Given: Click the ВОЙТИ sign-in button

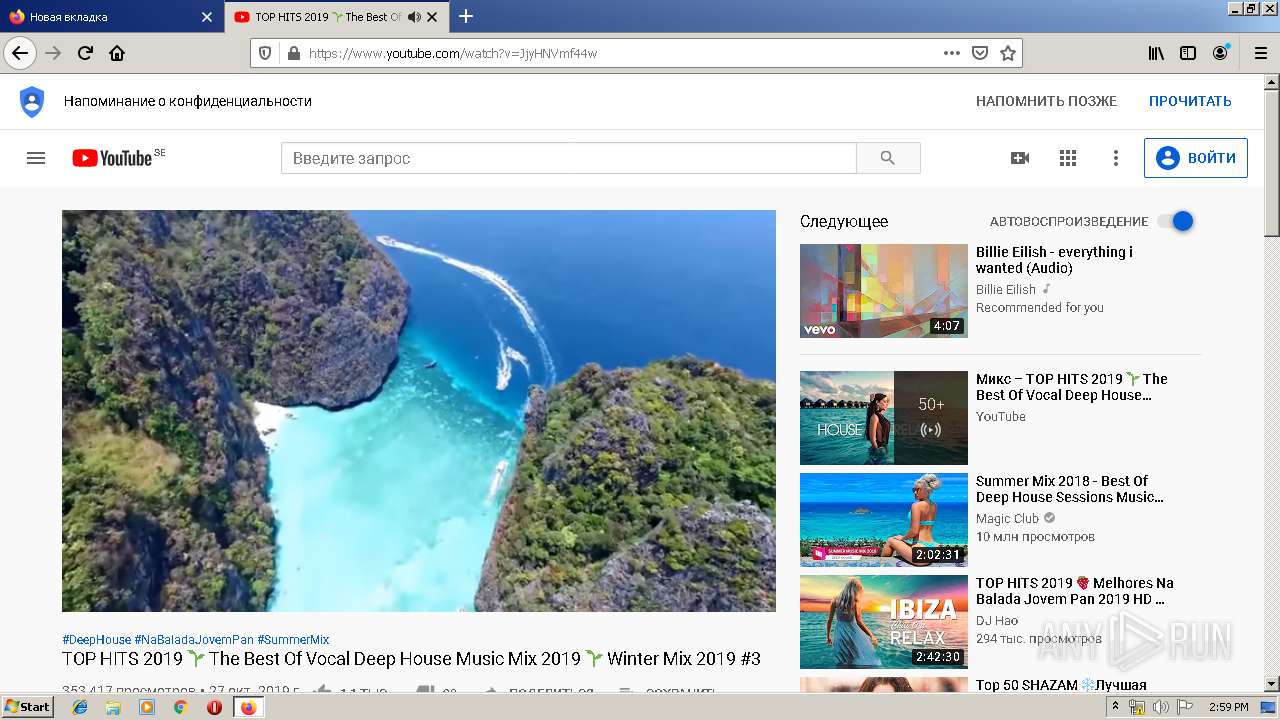Looking at the screenshot, I should [1196, 158].
